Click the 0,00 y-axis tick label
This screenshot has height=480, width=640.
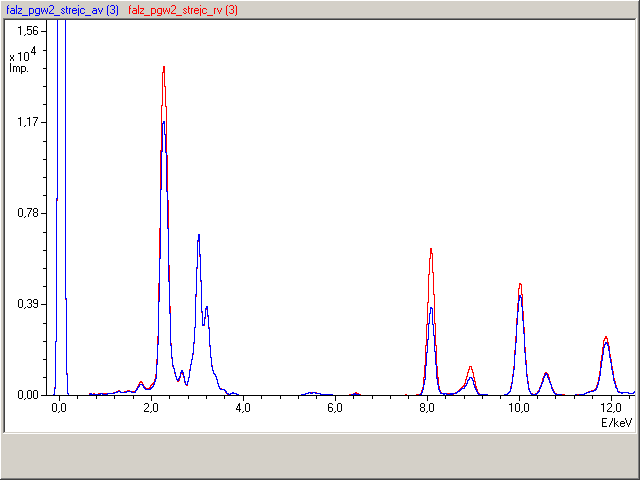[x=28, y=395]
